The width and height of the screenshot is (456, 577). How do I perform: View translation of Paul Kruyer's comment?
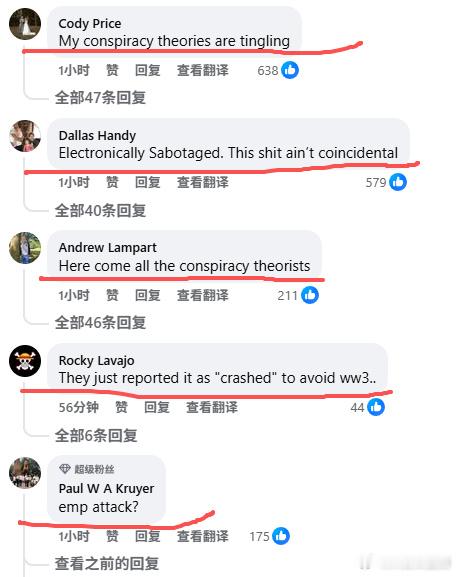(x=203, y=536)
